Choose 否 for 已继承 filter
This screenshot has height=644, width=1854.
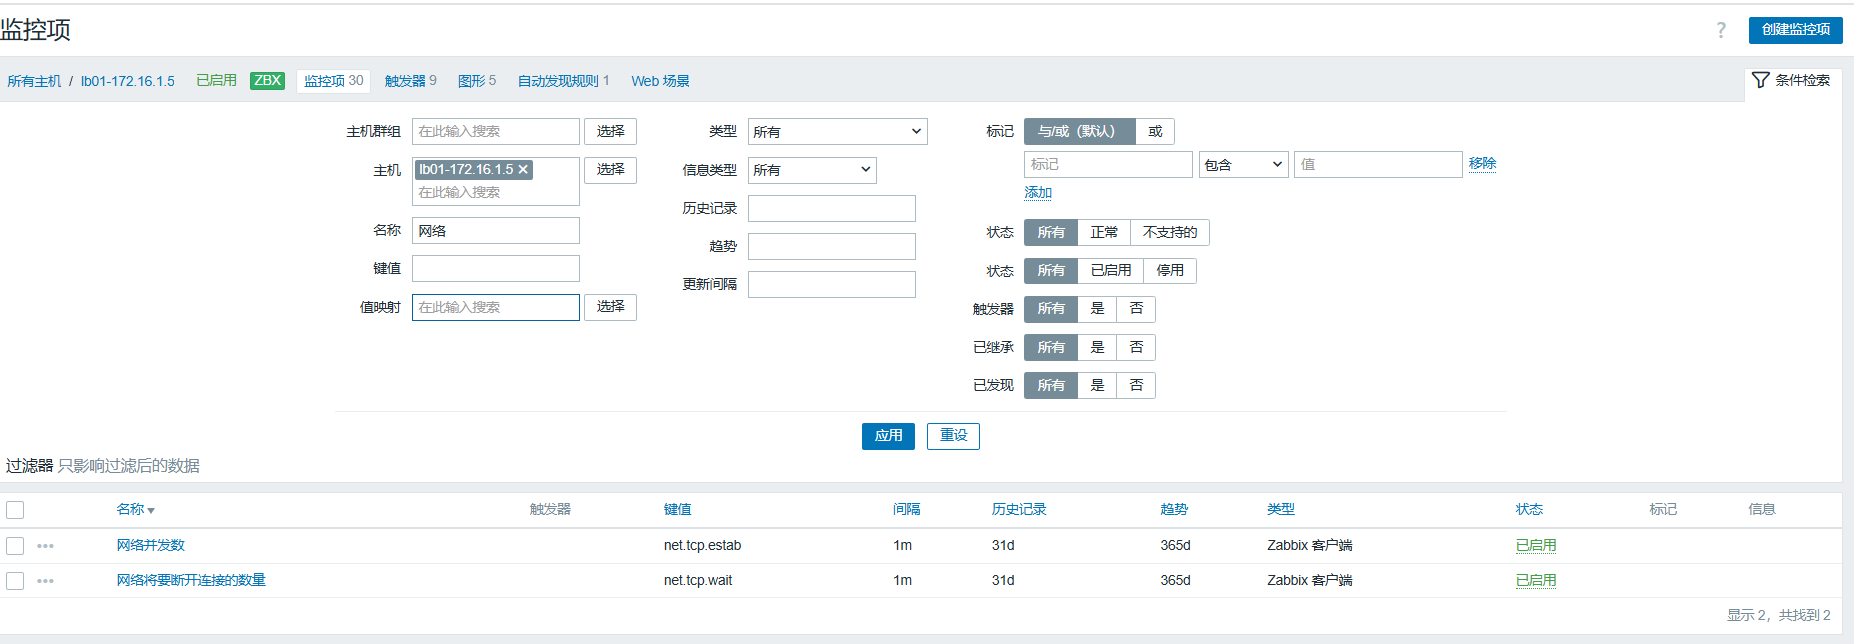[1136, 347]
